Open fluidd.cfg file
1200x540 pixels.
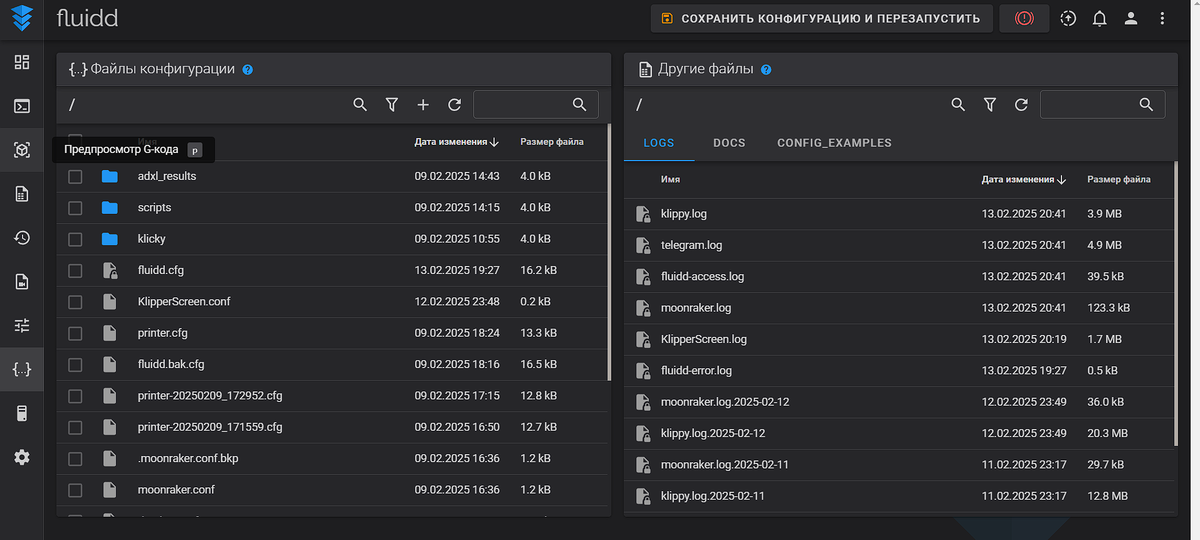coord(161,270)
